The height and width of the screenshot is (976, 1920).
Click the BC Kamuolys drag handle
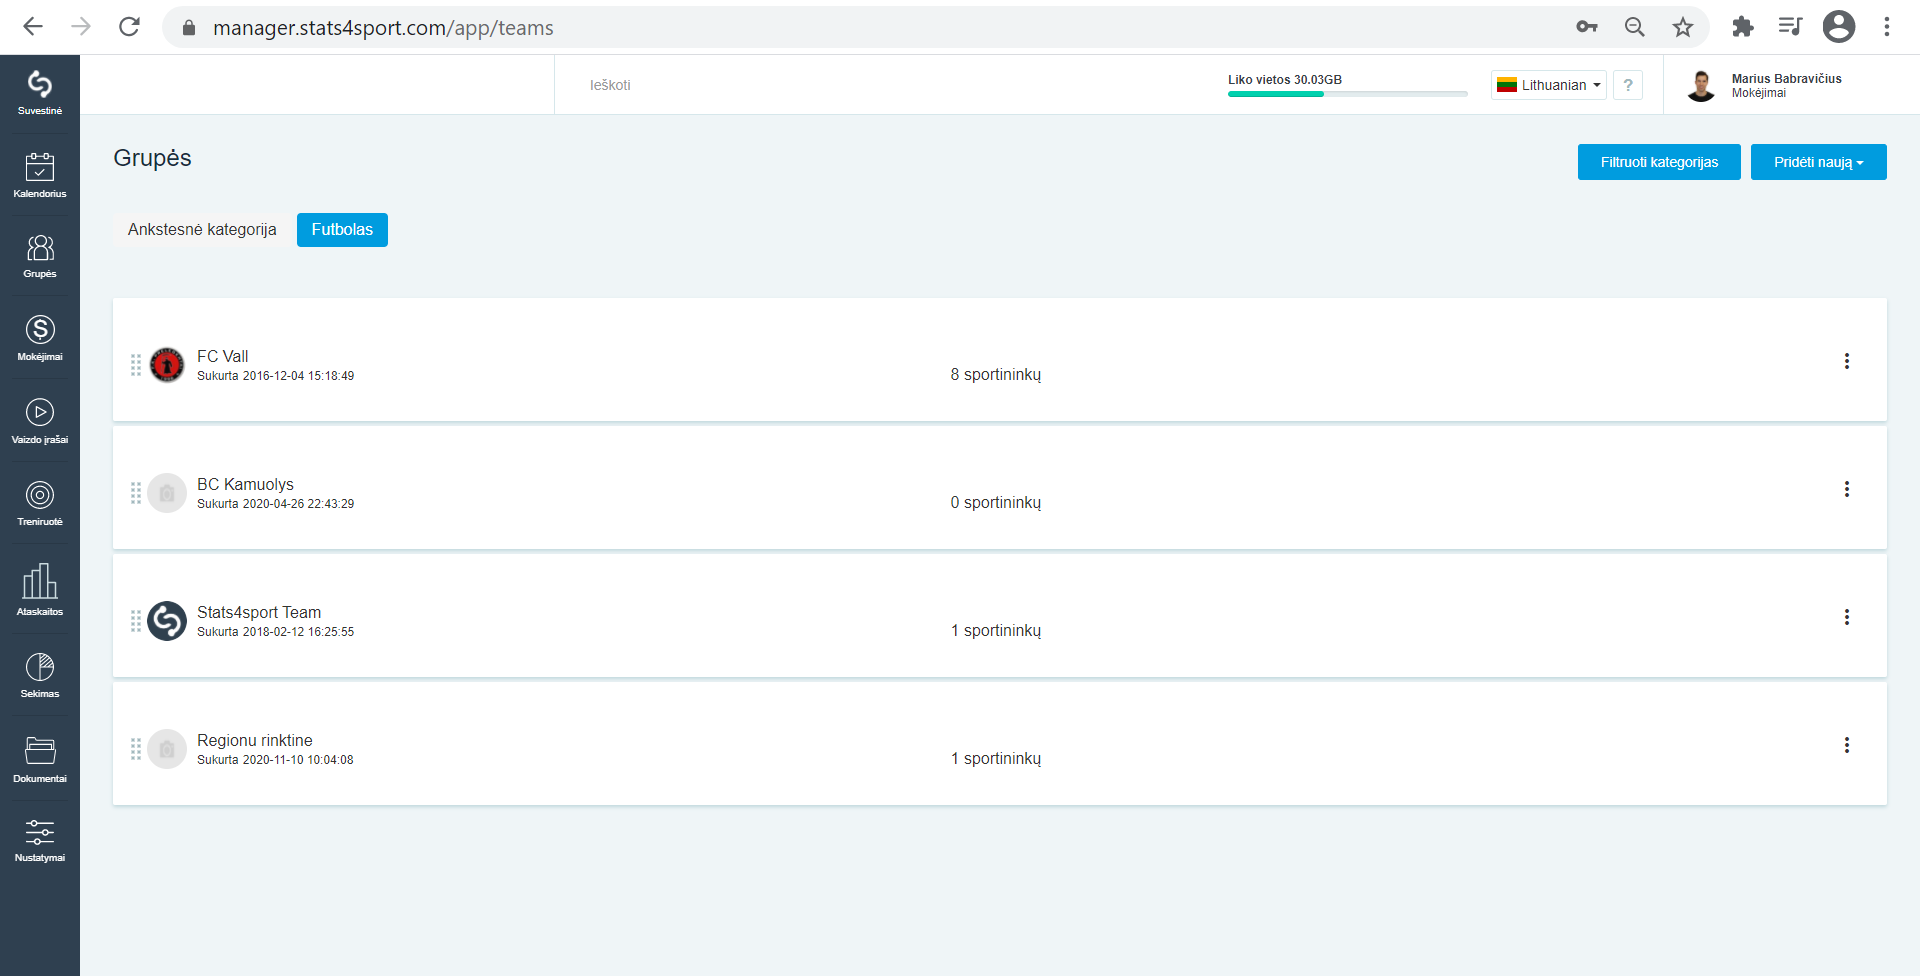(136, 493)
